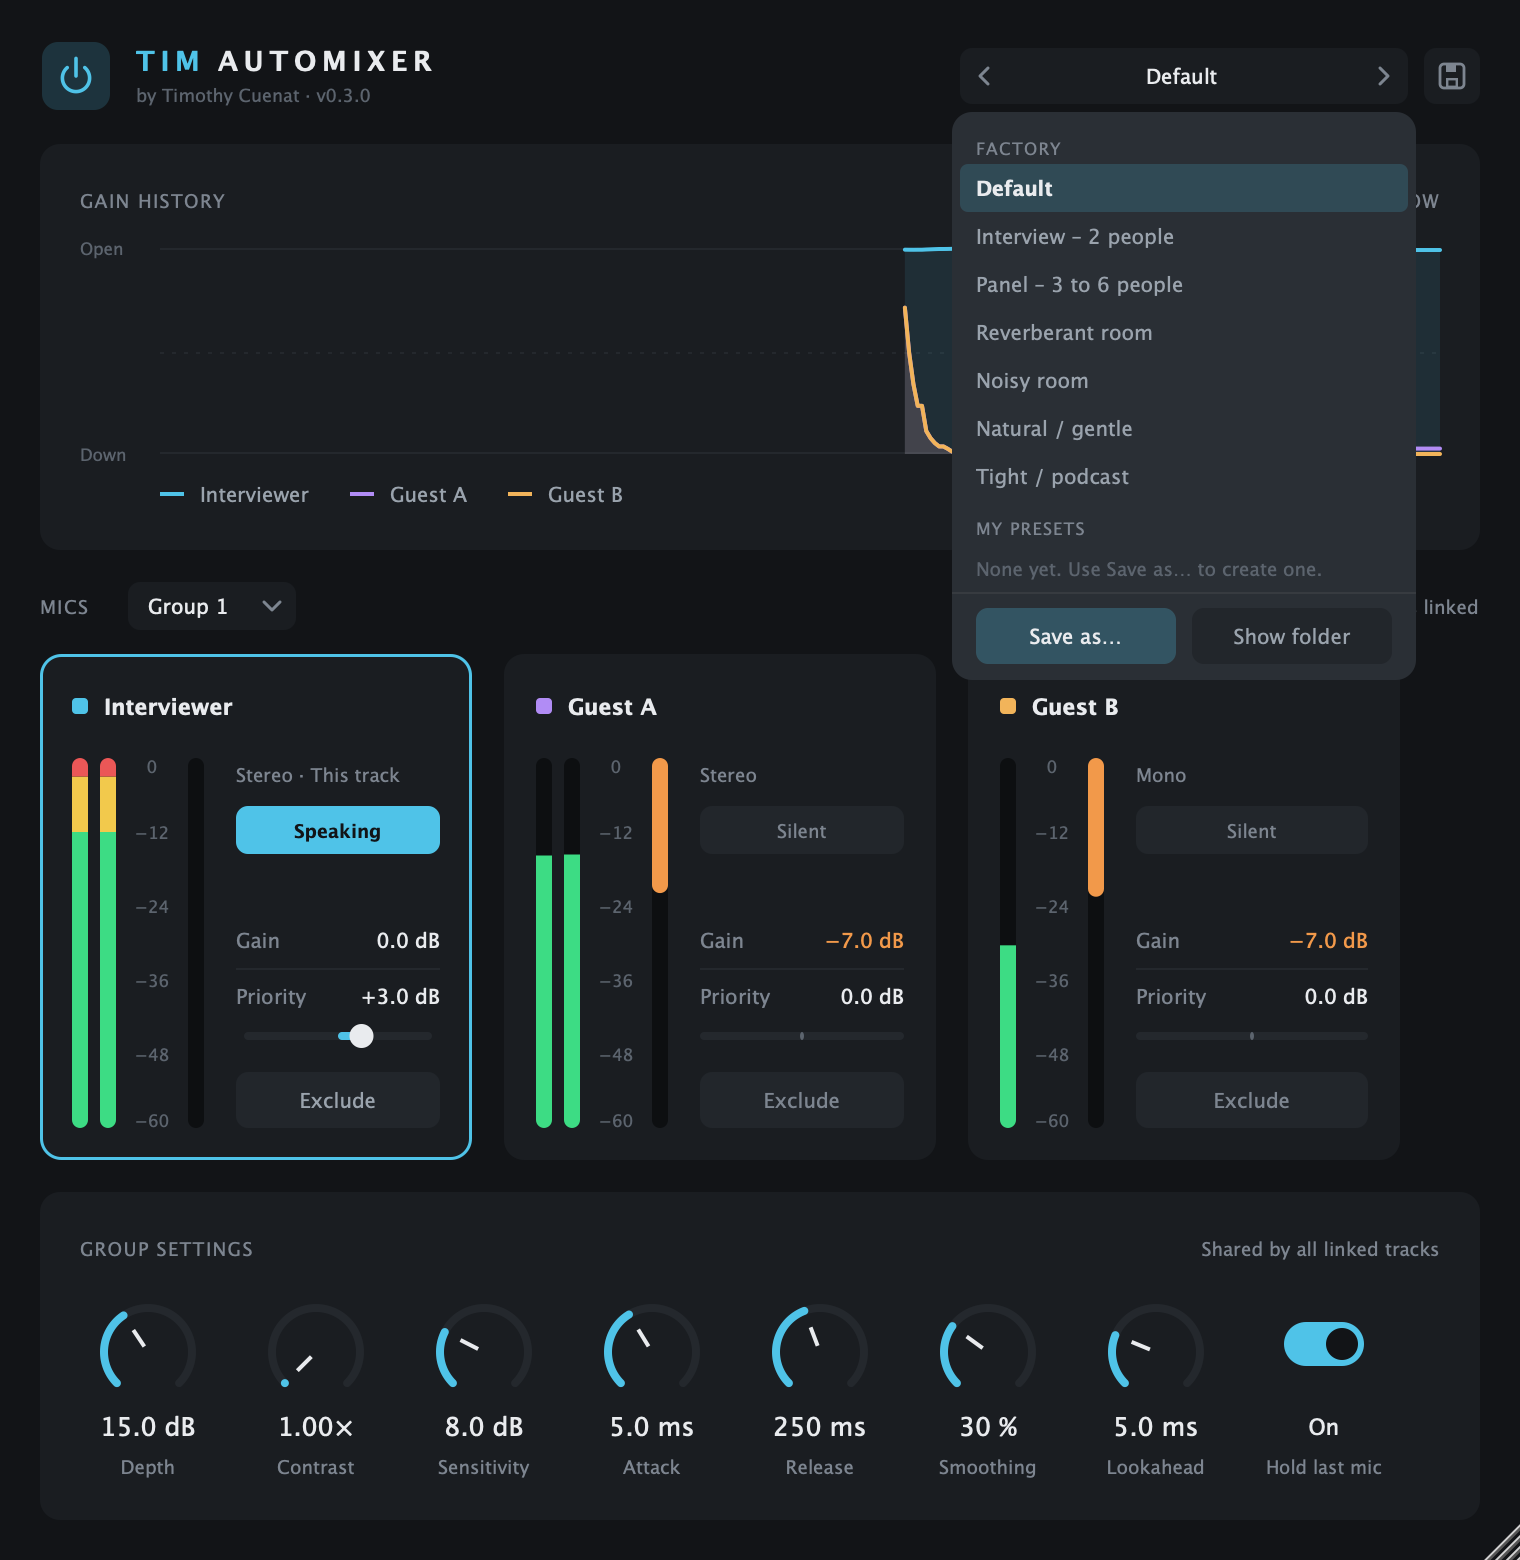Screen dimensions: 1520x1560
Task: Click the 250 ms Release value
Action: 820,1427
